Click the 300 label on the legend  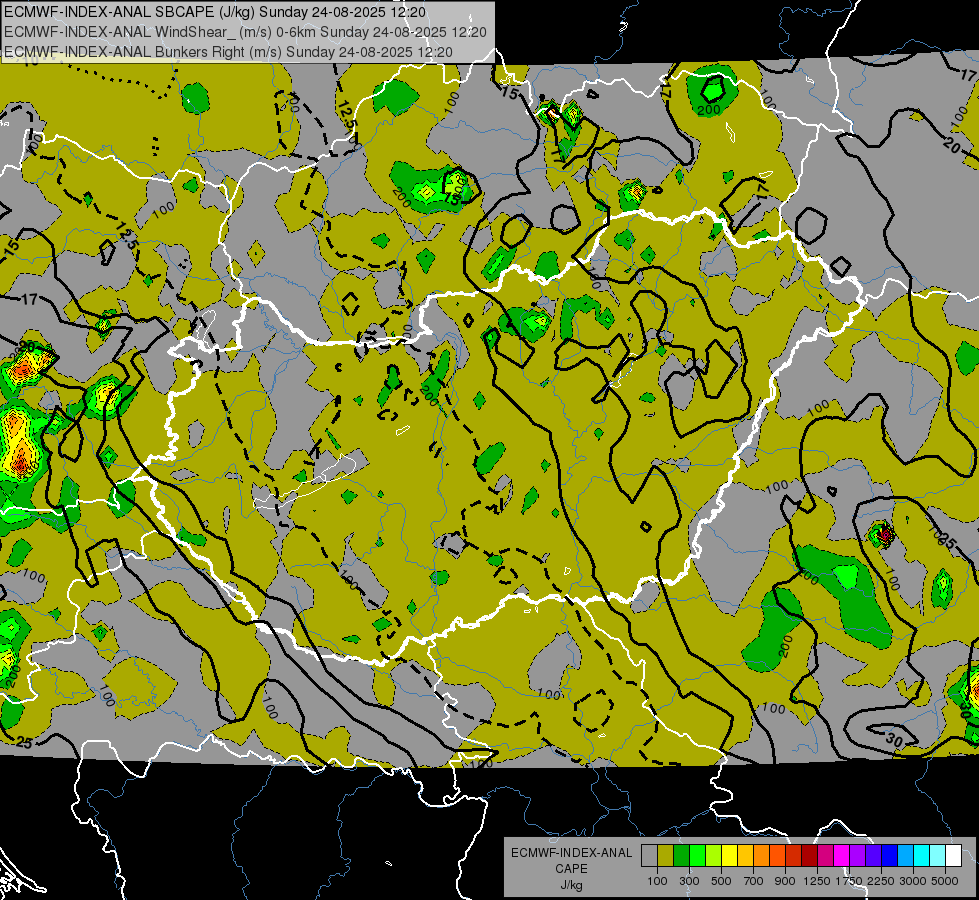point(689,881)
